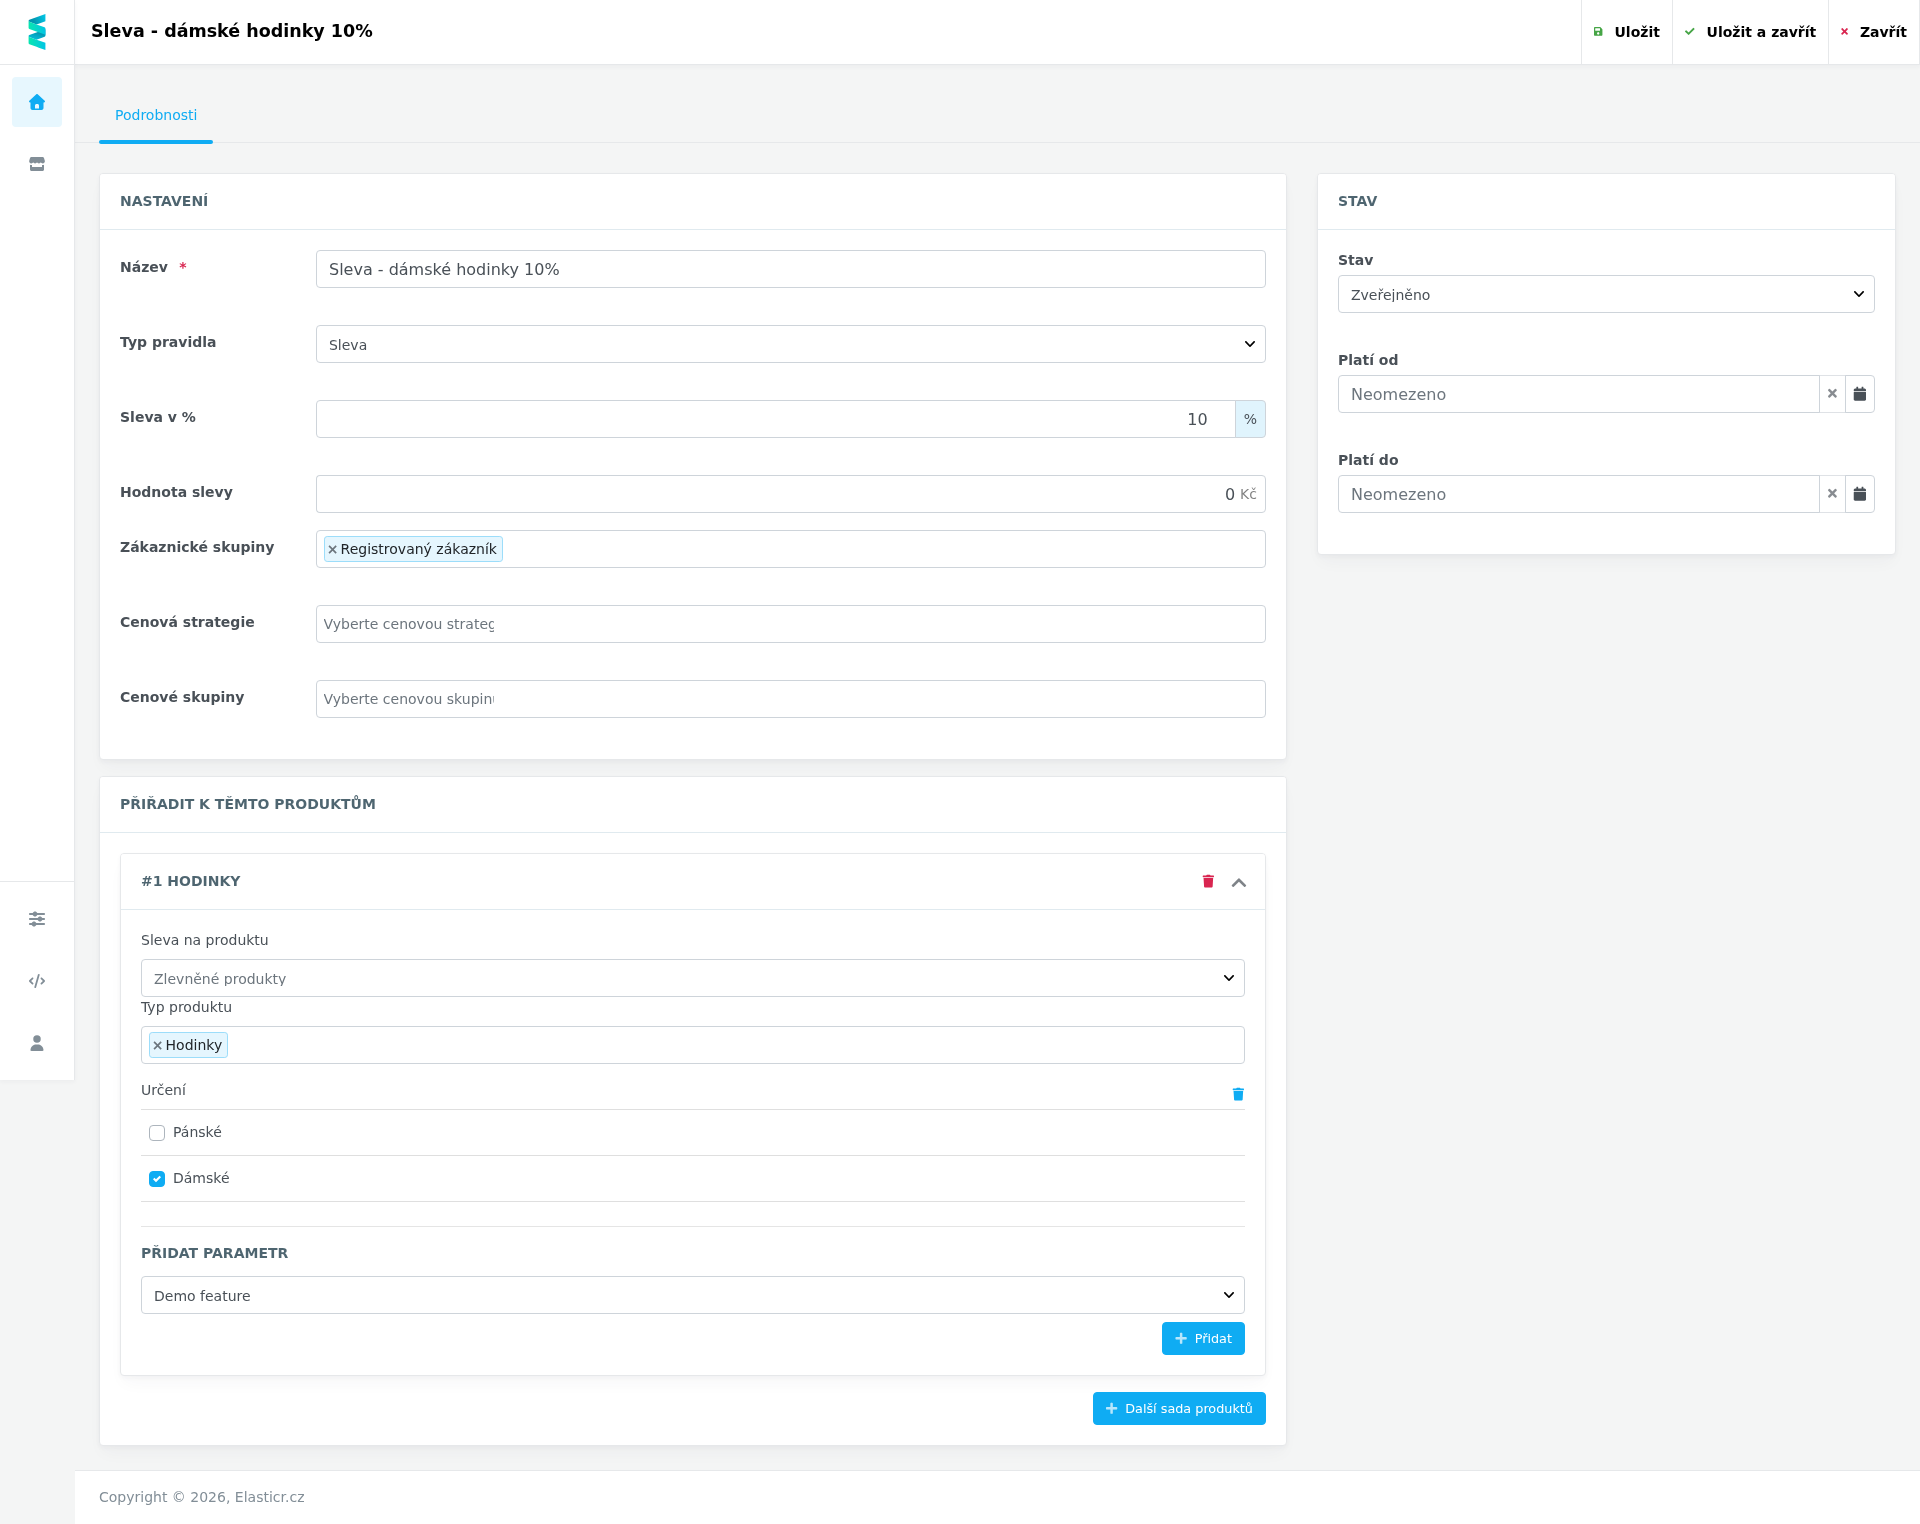The width and height of the screenshot is (1920, 1524).
Task: Click the Elasticr logo icon
Action: tap(37, 32)
